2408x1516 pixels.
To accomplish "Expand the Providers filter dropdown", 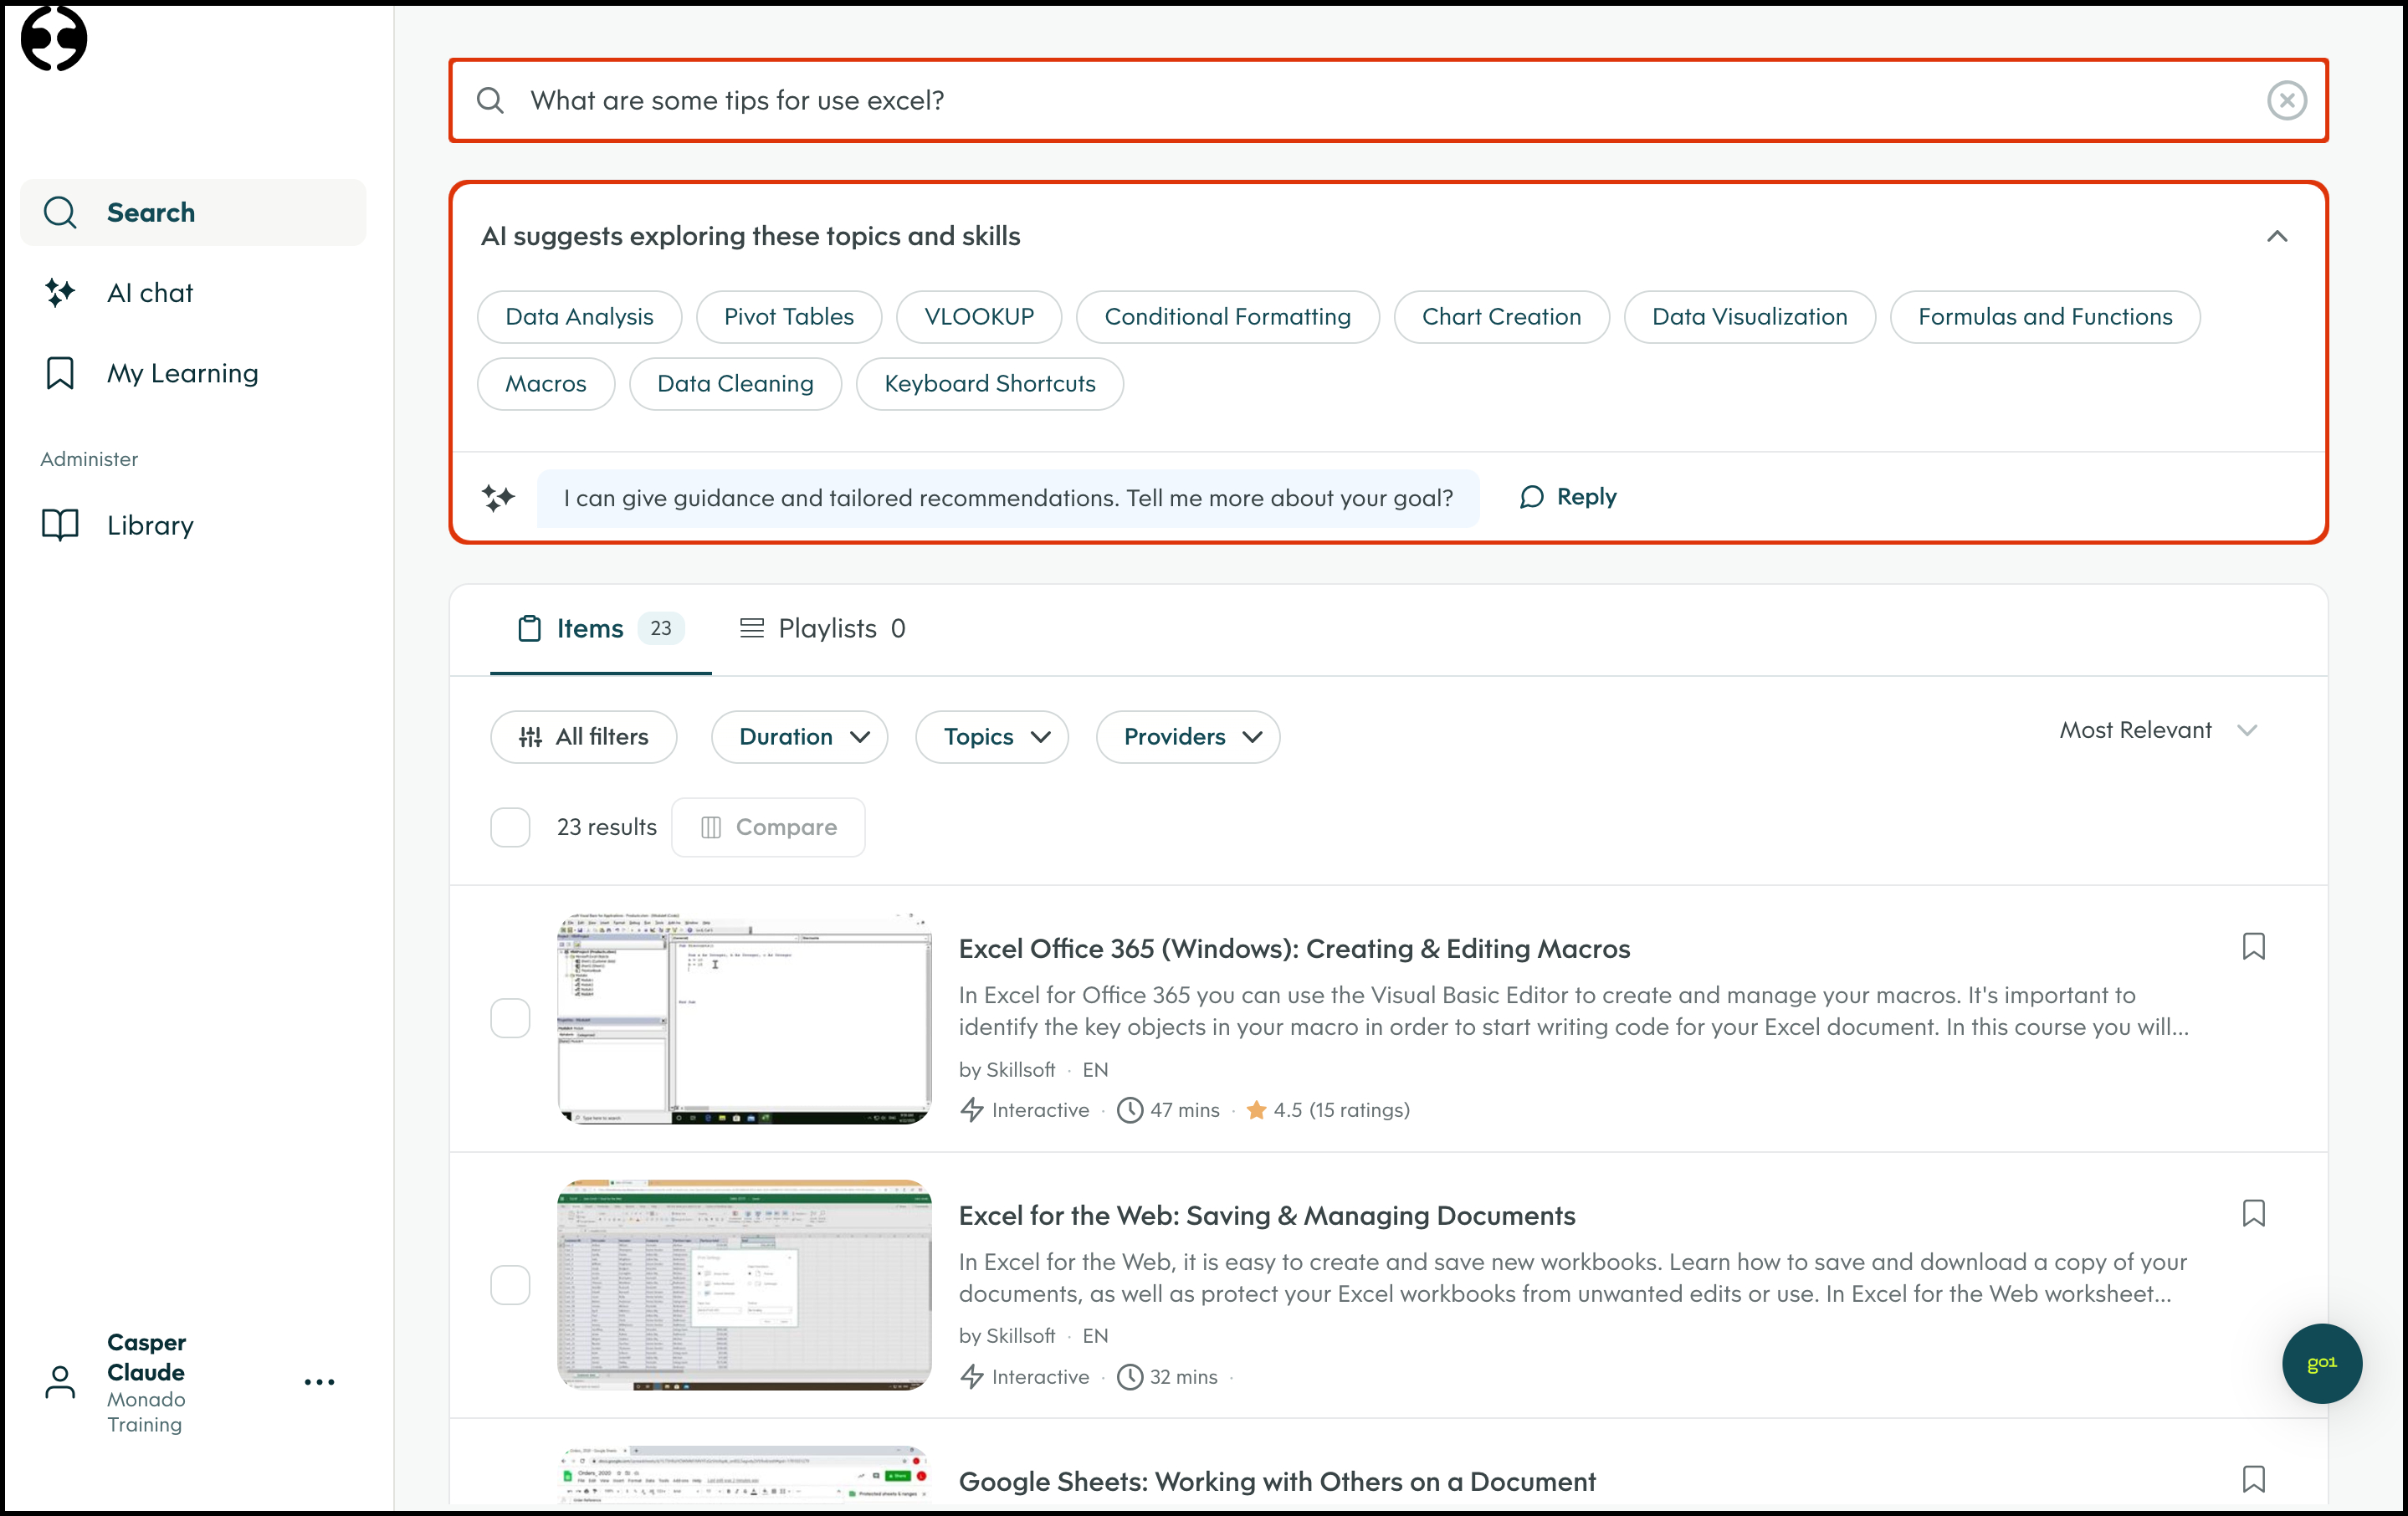I will click(x=1188, y=737).
